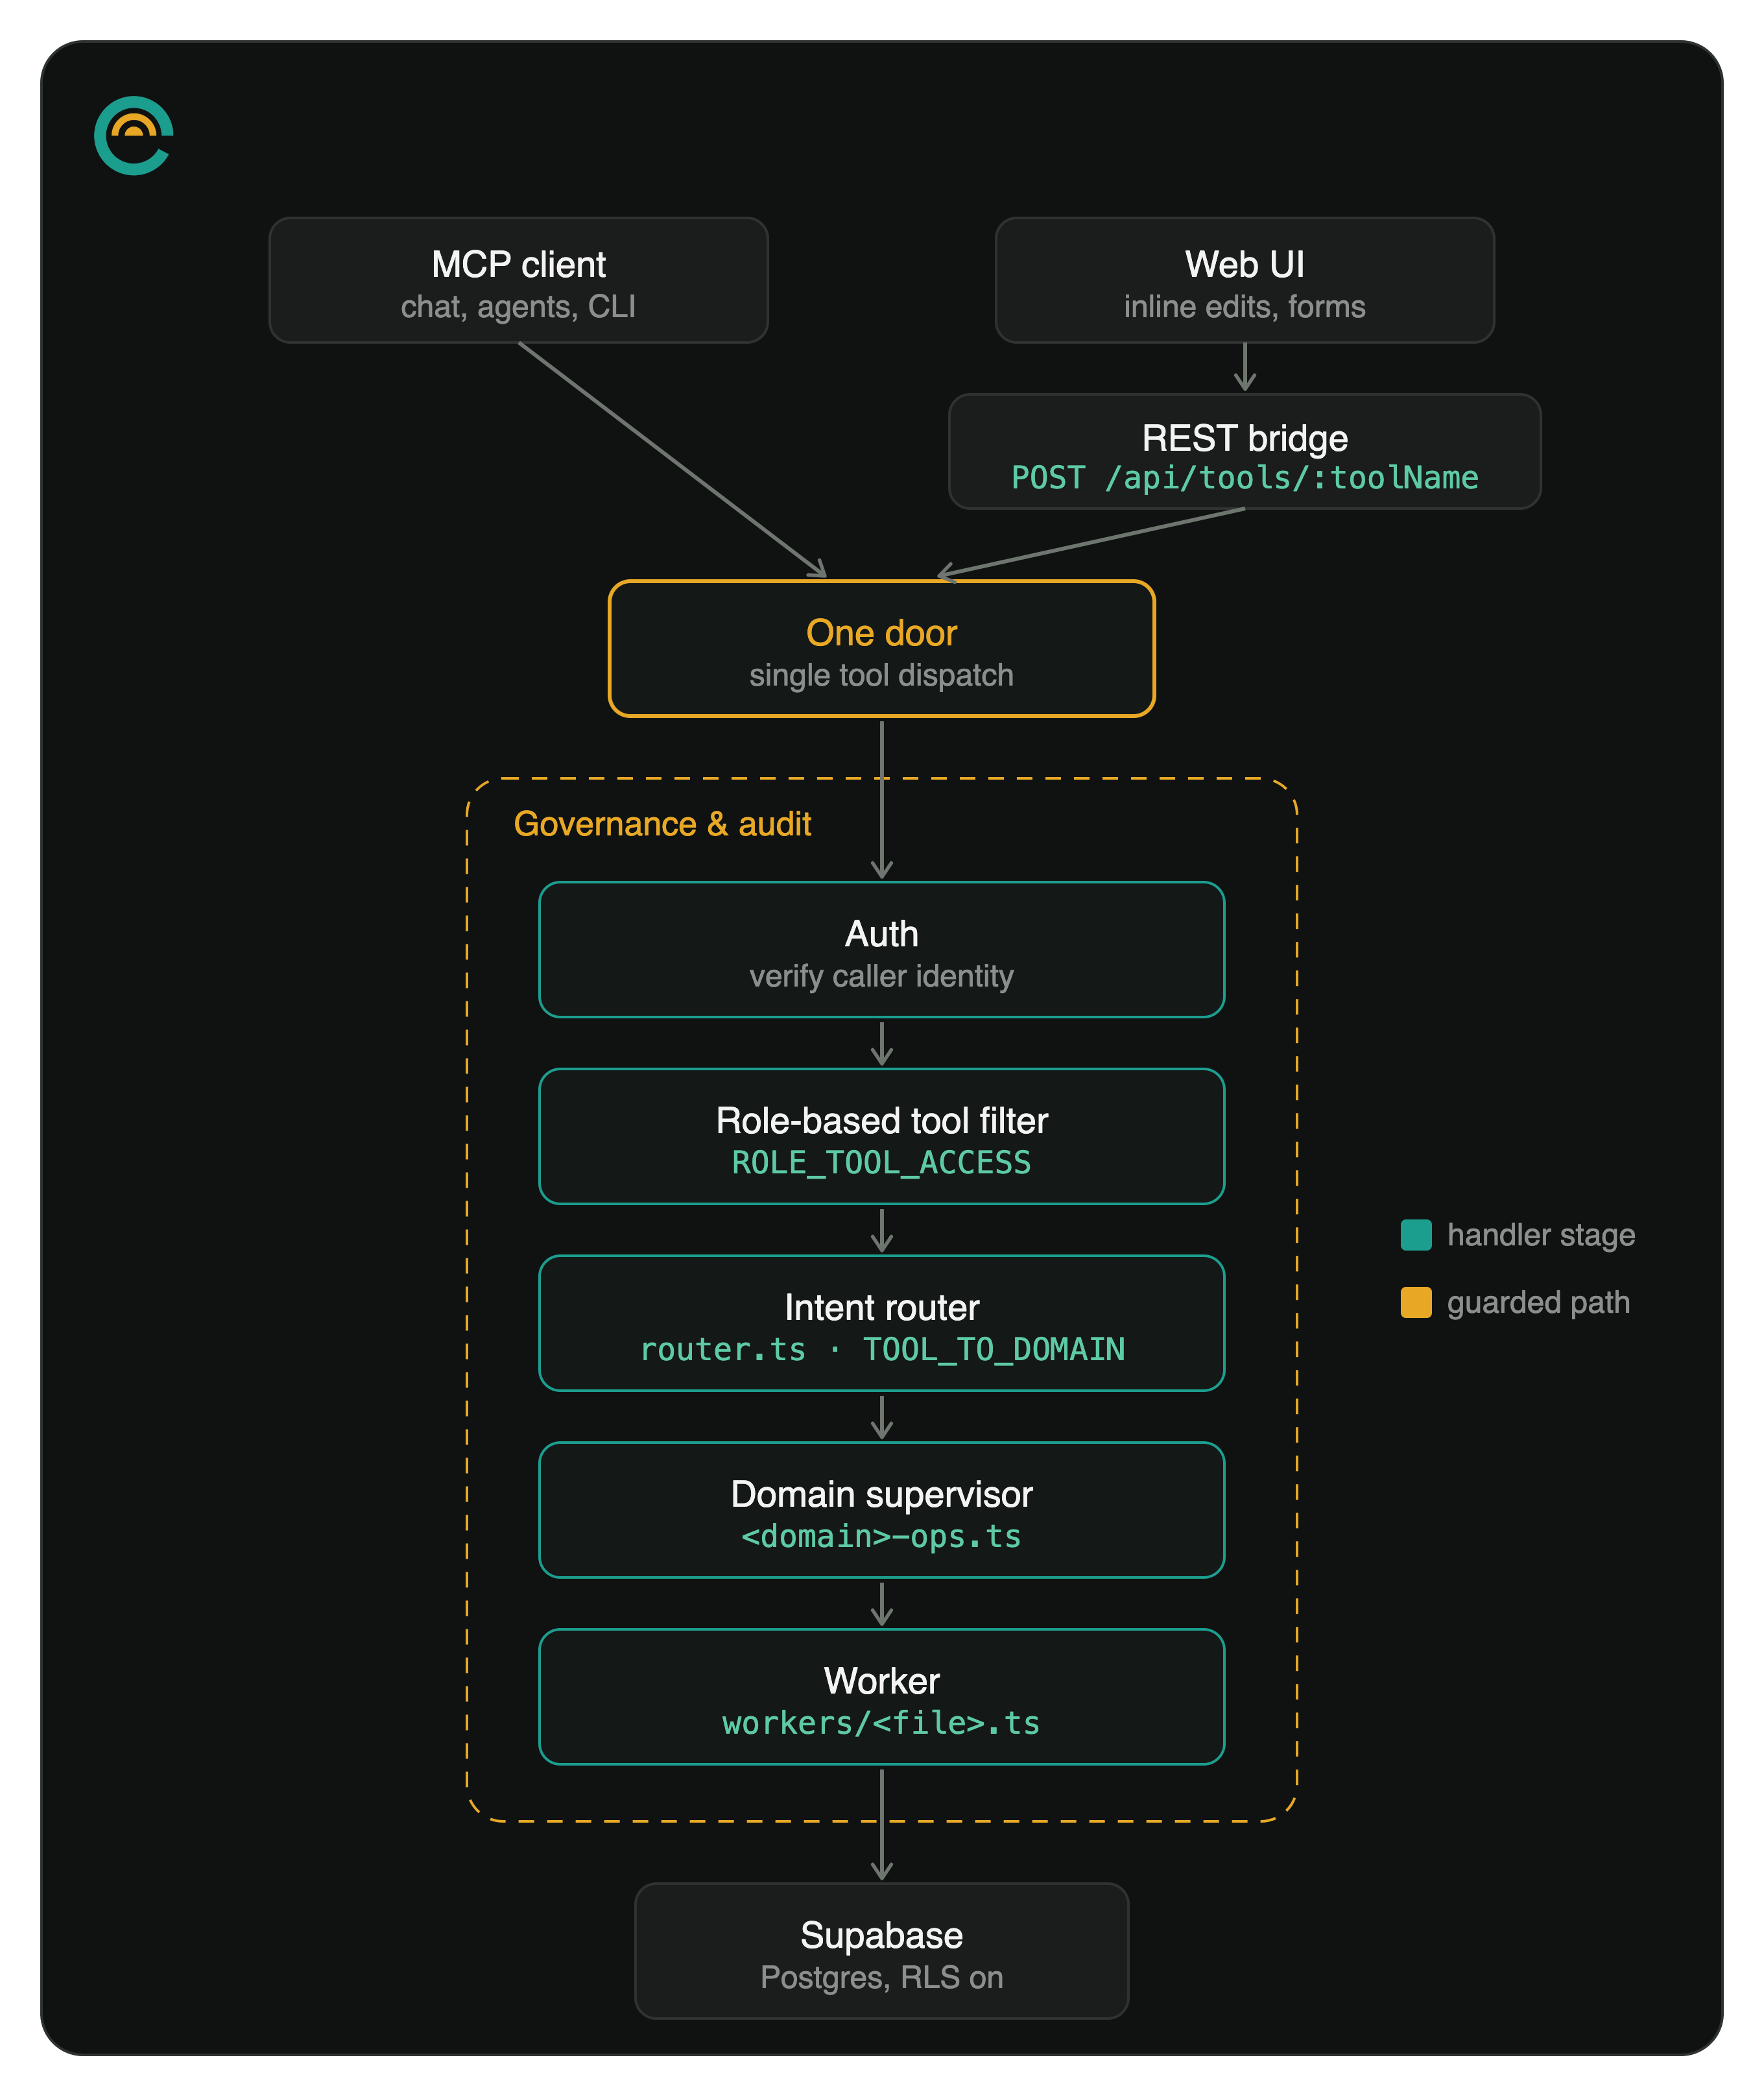The height and width of the screenshot is (2086, 1764).
Task: Click the Governance & audit label
Action: 662,824
